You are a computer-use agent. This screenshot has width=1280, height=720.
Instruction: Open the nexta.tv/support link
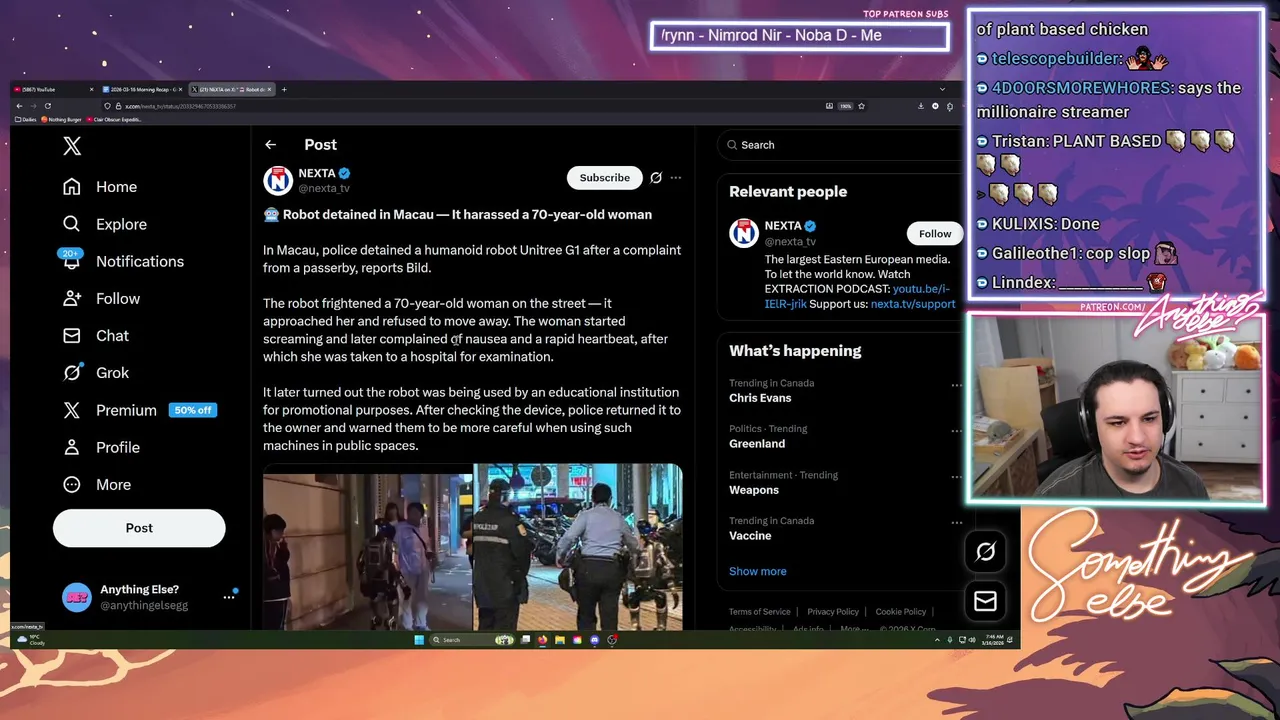click(x=913, y=304)
